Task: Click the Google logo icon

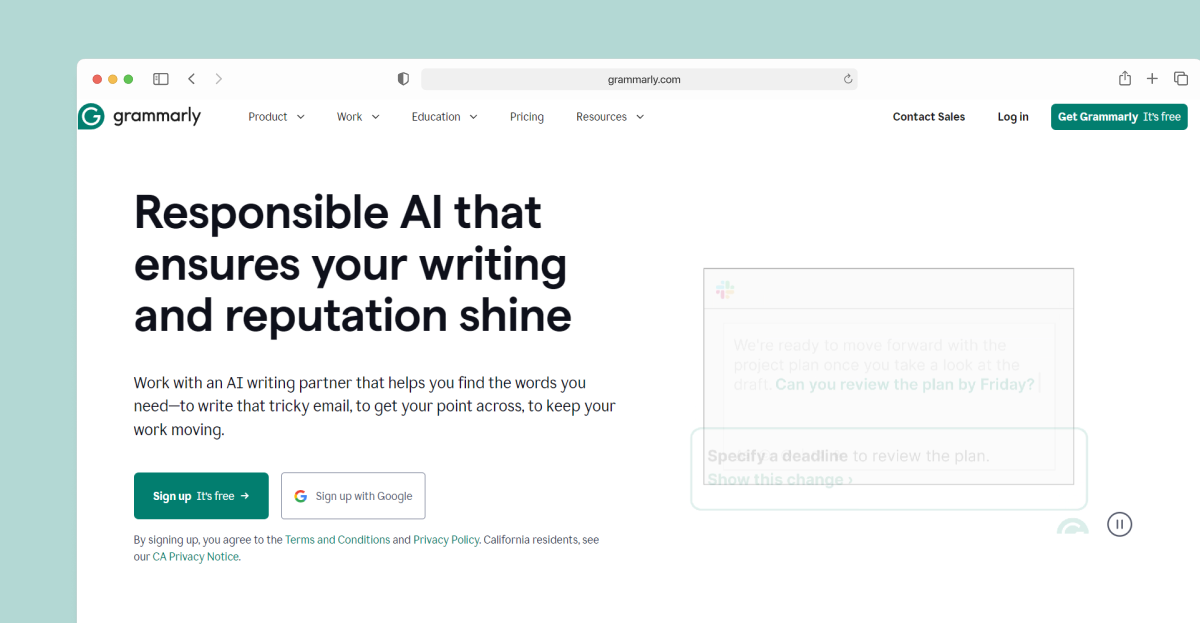Action: pyautogui.click(x=300, y=496)
